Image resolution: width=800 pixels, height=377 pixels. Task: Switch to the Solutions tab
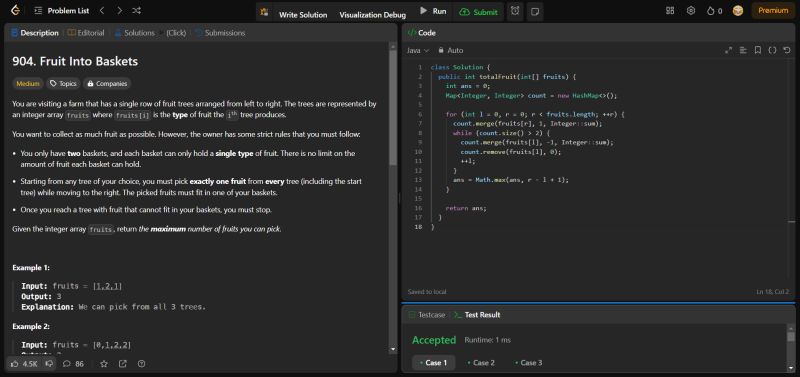coord(134,33)
